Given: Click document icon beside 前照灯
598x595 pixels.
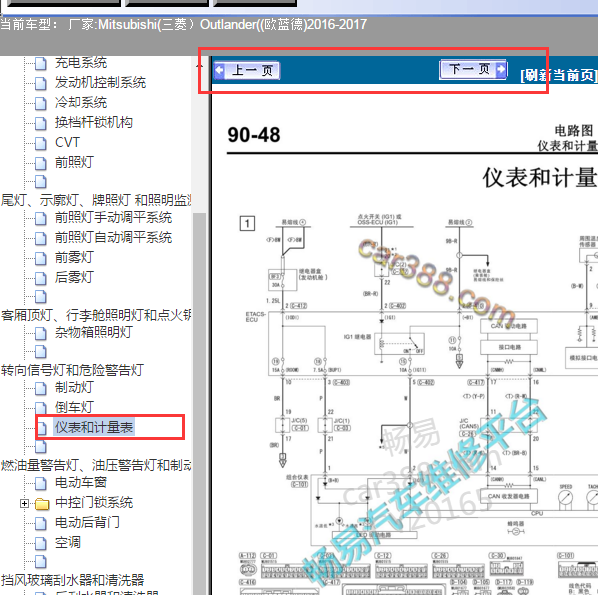Looking at the screenshot, I should (41, 163).
